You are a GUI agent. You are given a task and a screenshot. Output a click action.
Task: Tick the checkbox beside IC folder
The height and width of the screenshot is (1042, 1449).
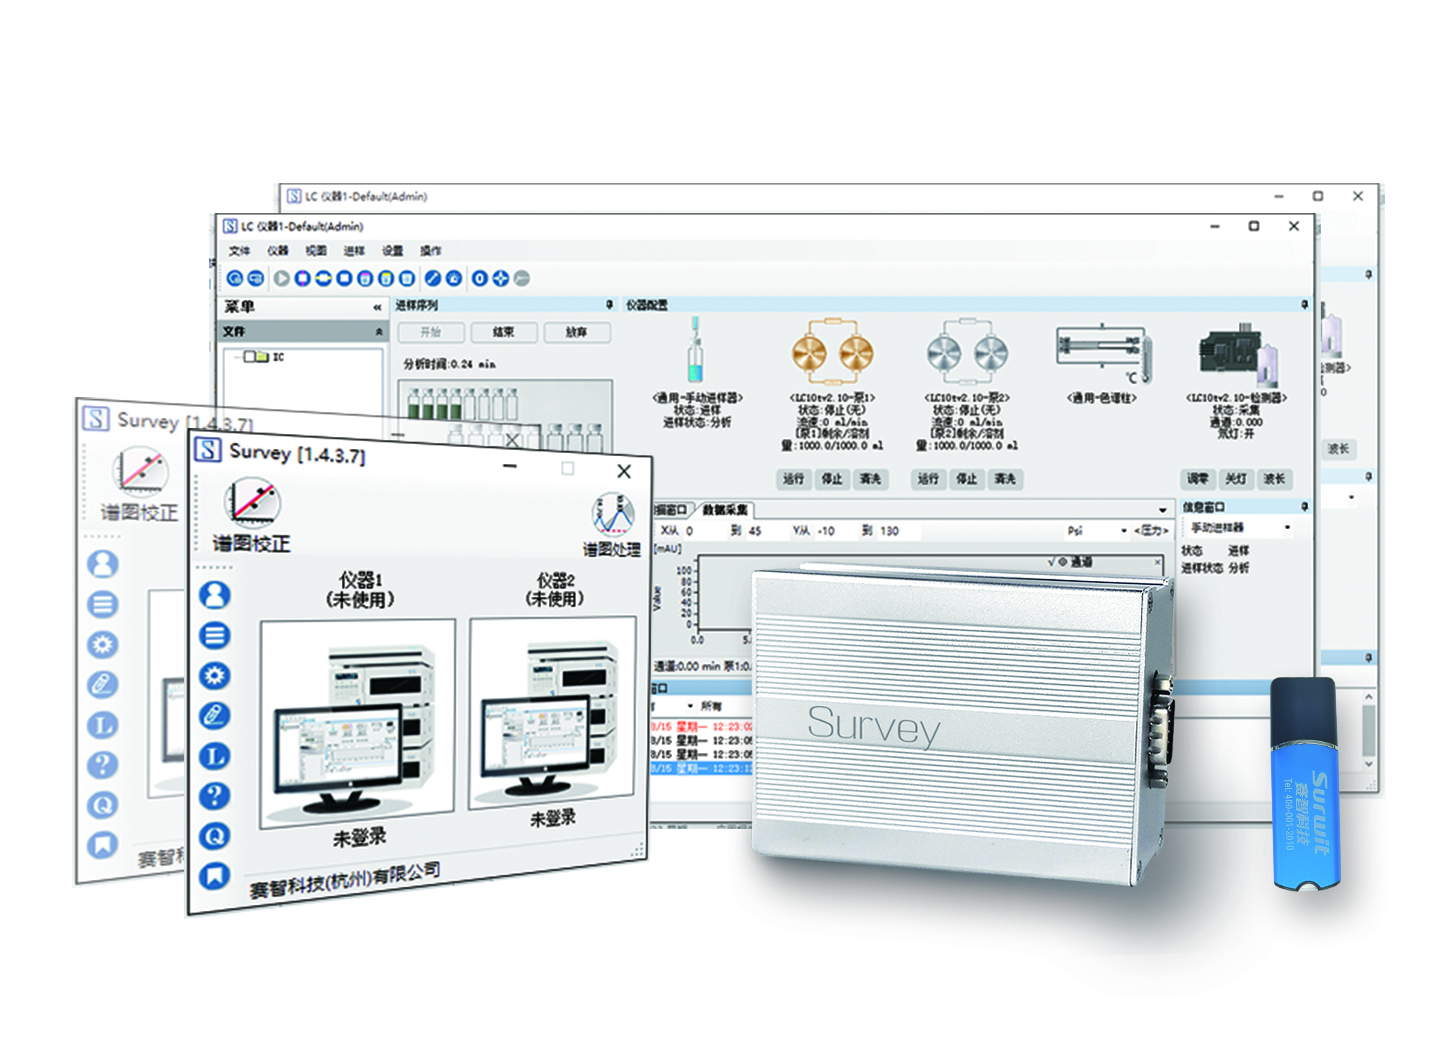250,356
